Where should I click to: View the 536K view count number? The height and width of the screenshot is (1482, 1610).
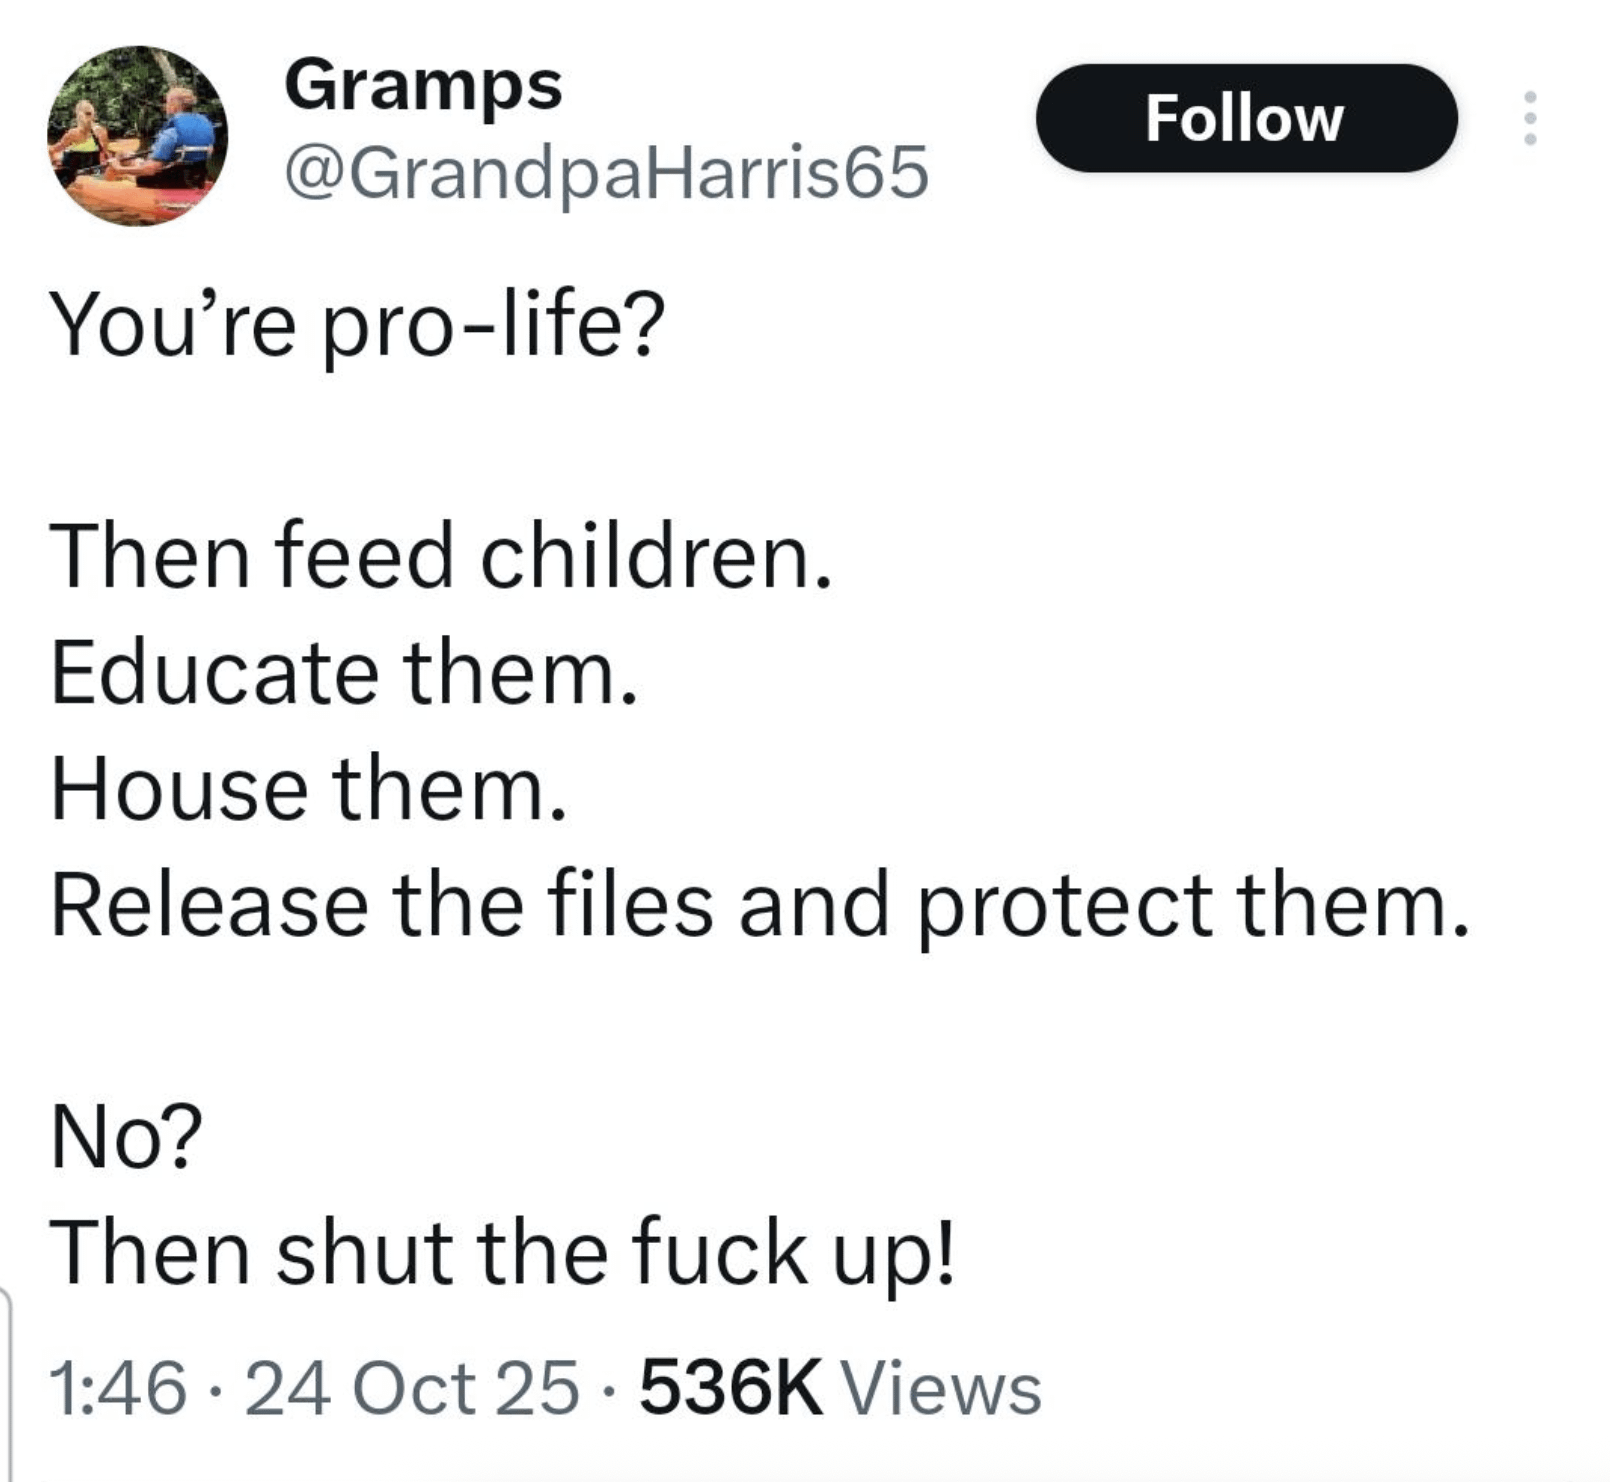[x=731, y=1389]
